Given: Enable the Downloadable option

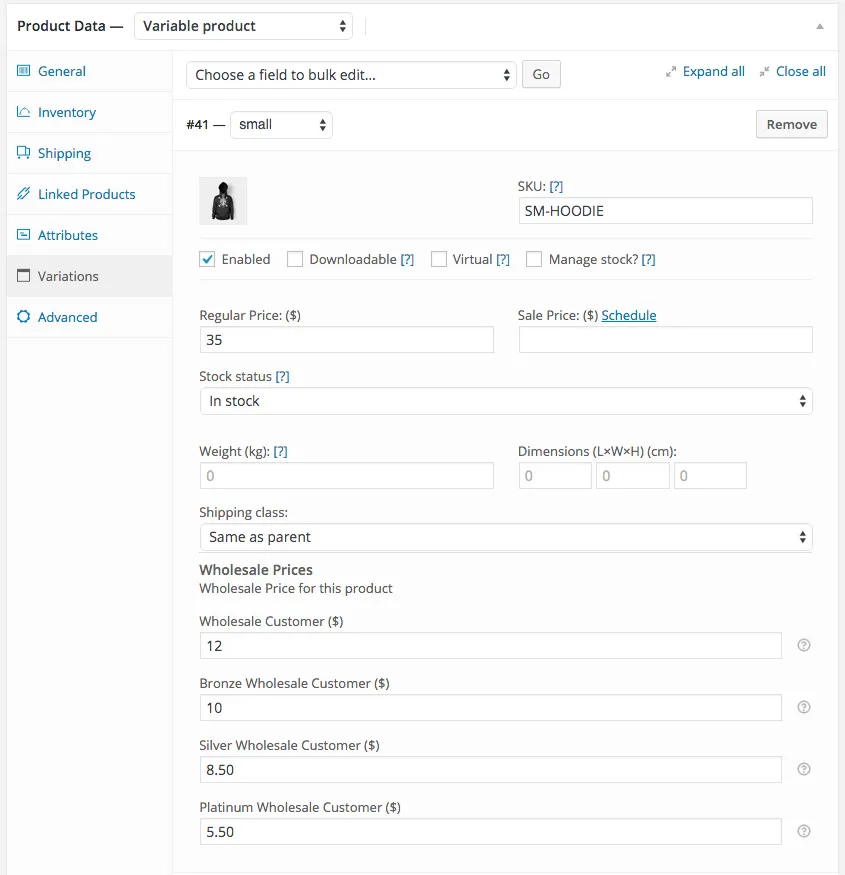Looking at the screenshot, I should coord(295,259).
